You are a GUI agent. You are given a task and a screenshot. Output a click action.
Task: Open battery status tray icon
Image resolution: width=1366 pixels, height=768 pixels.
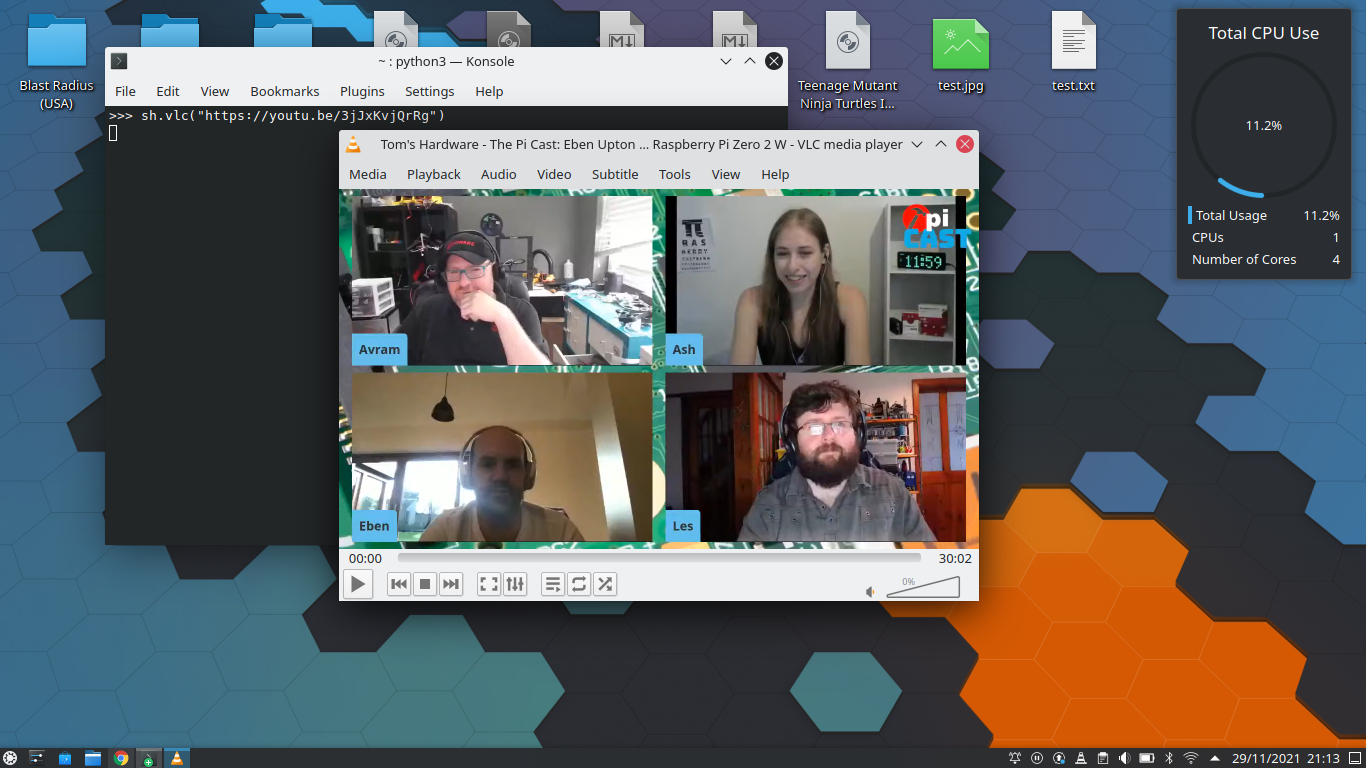[x=1147, y=758]
